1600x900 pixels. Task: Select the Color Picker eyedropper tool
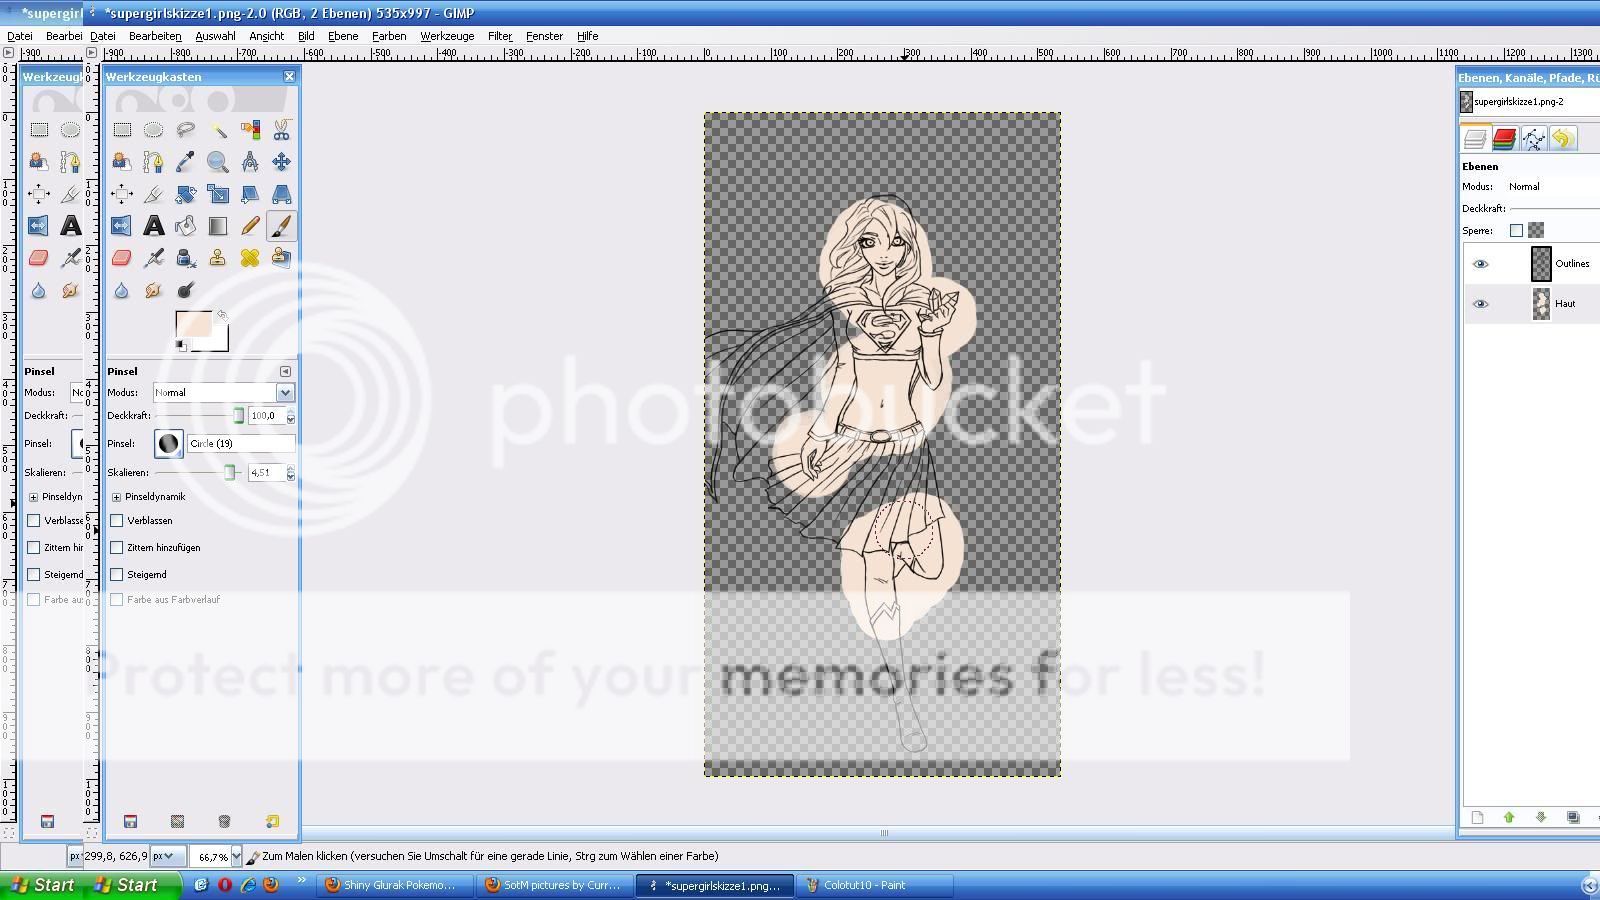click(185, 161)
